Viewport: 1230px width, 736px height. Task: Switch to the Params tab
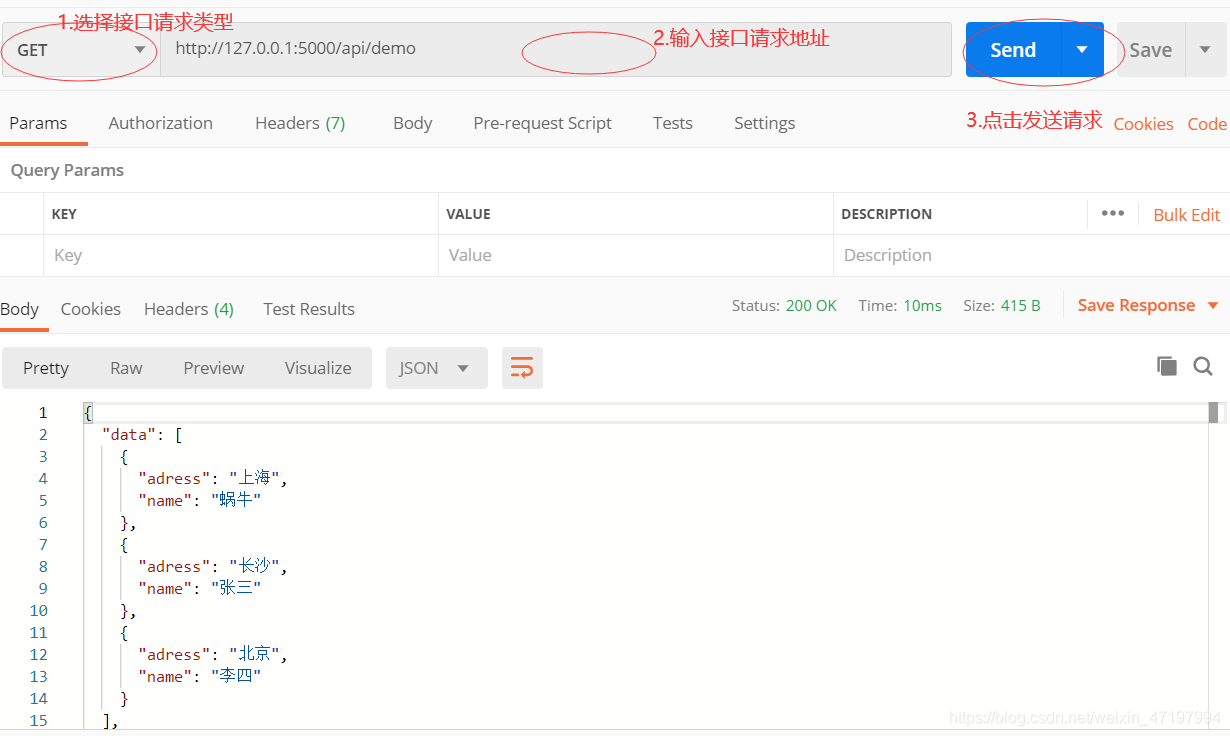38,123
